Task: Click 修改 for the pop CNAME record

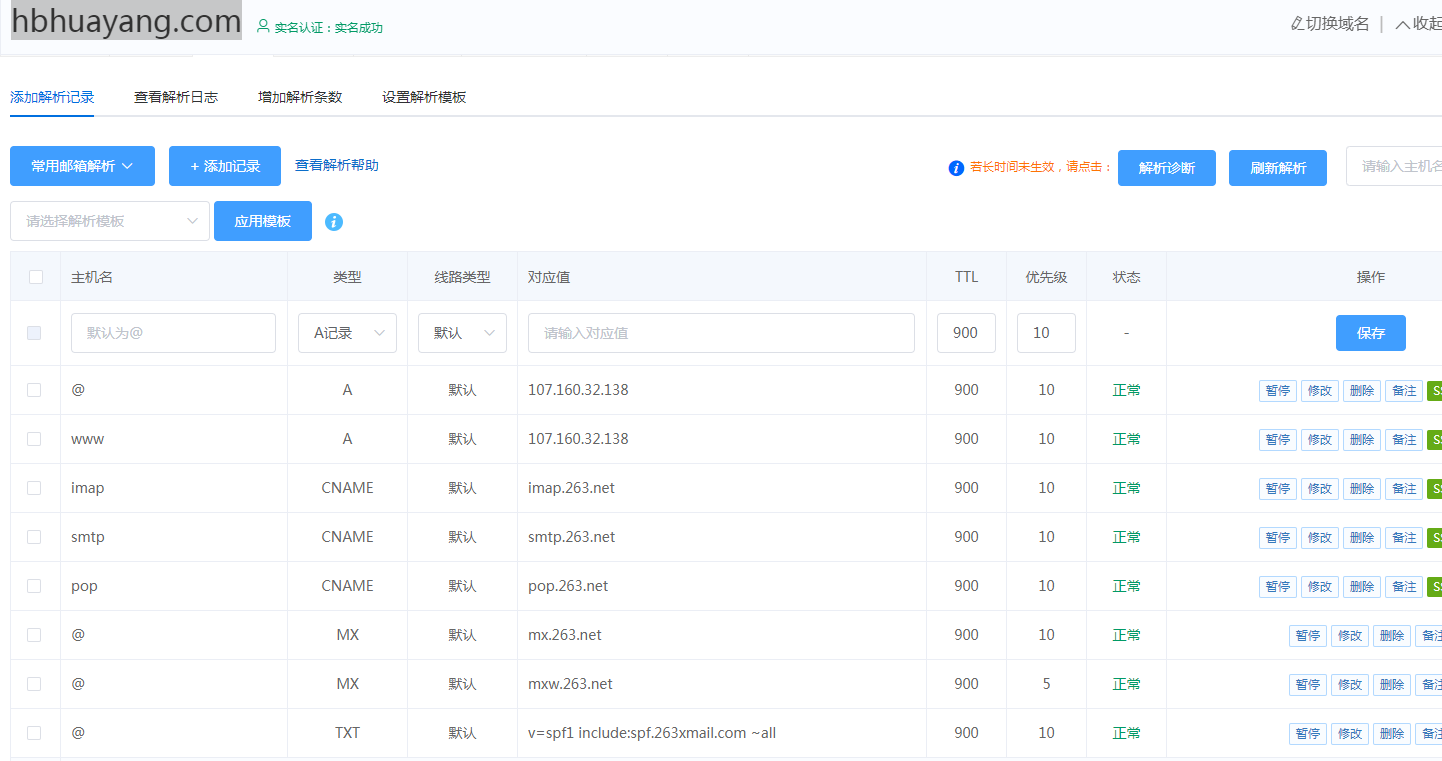Action: click(x=1319, y=587)
